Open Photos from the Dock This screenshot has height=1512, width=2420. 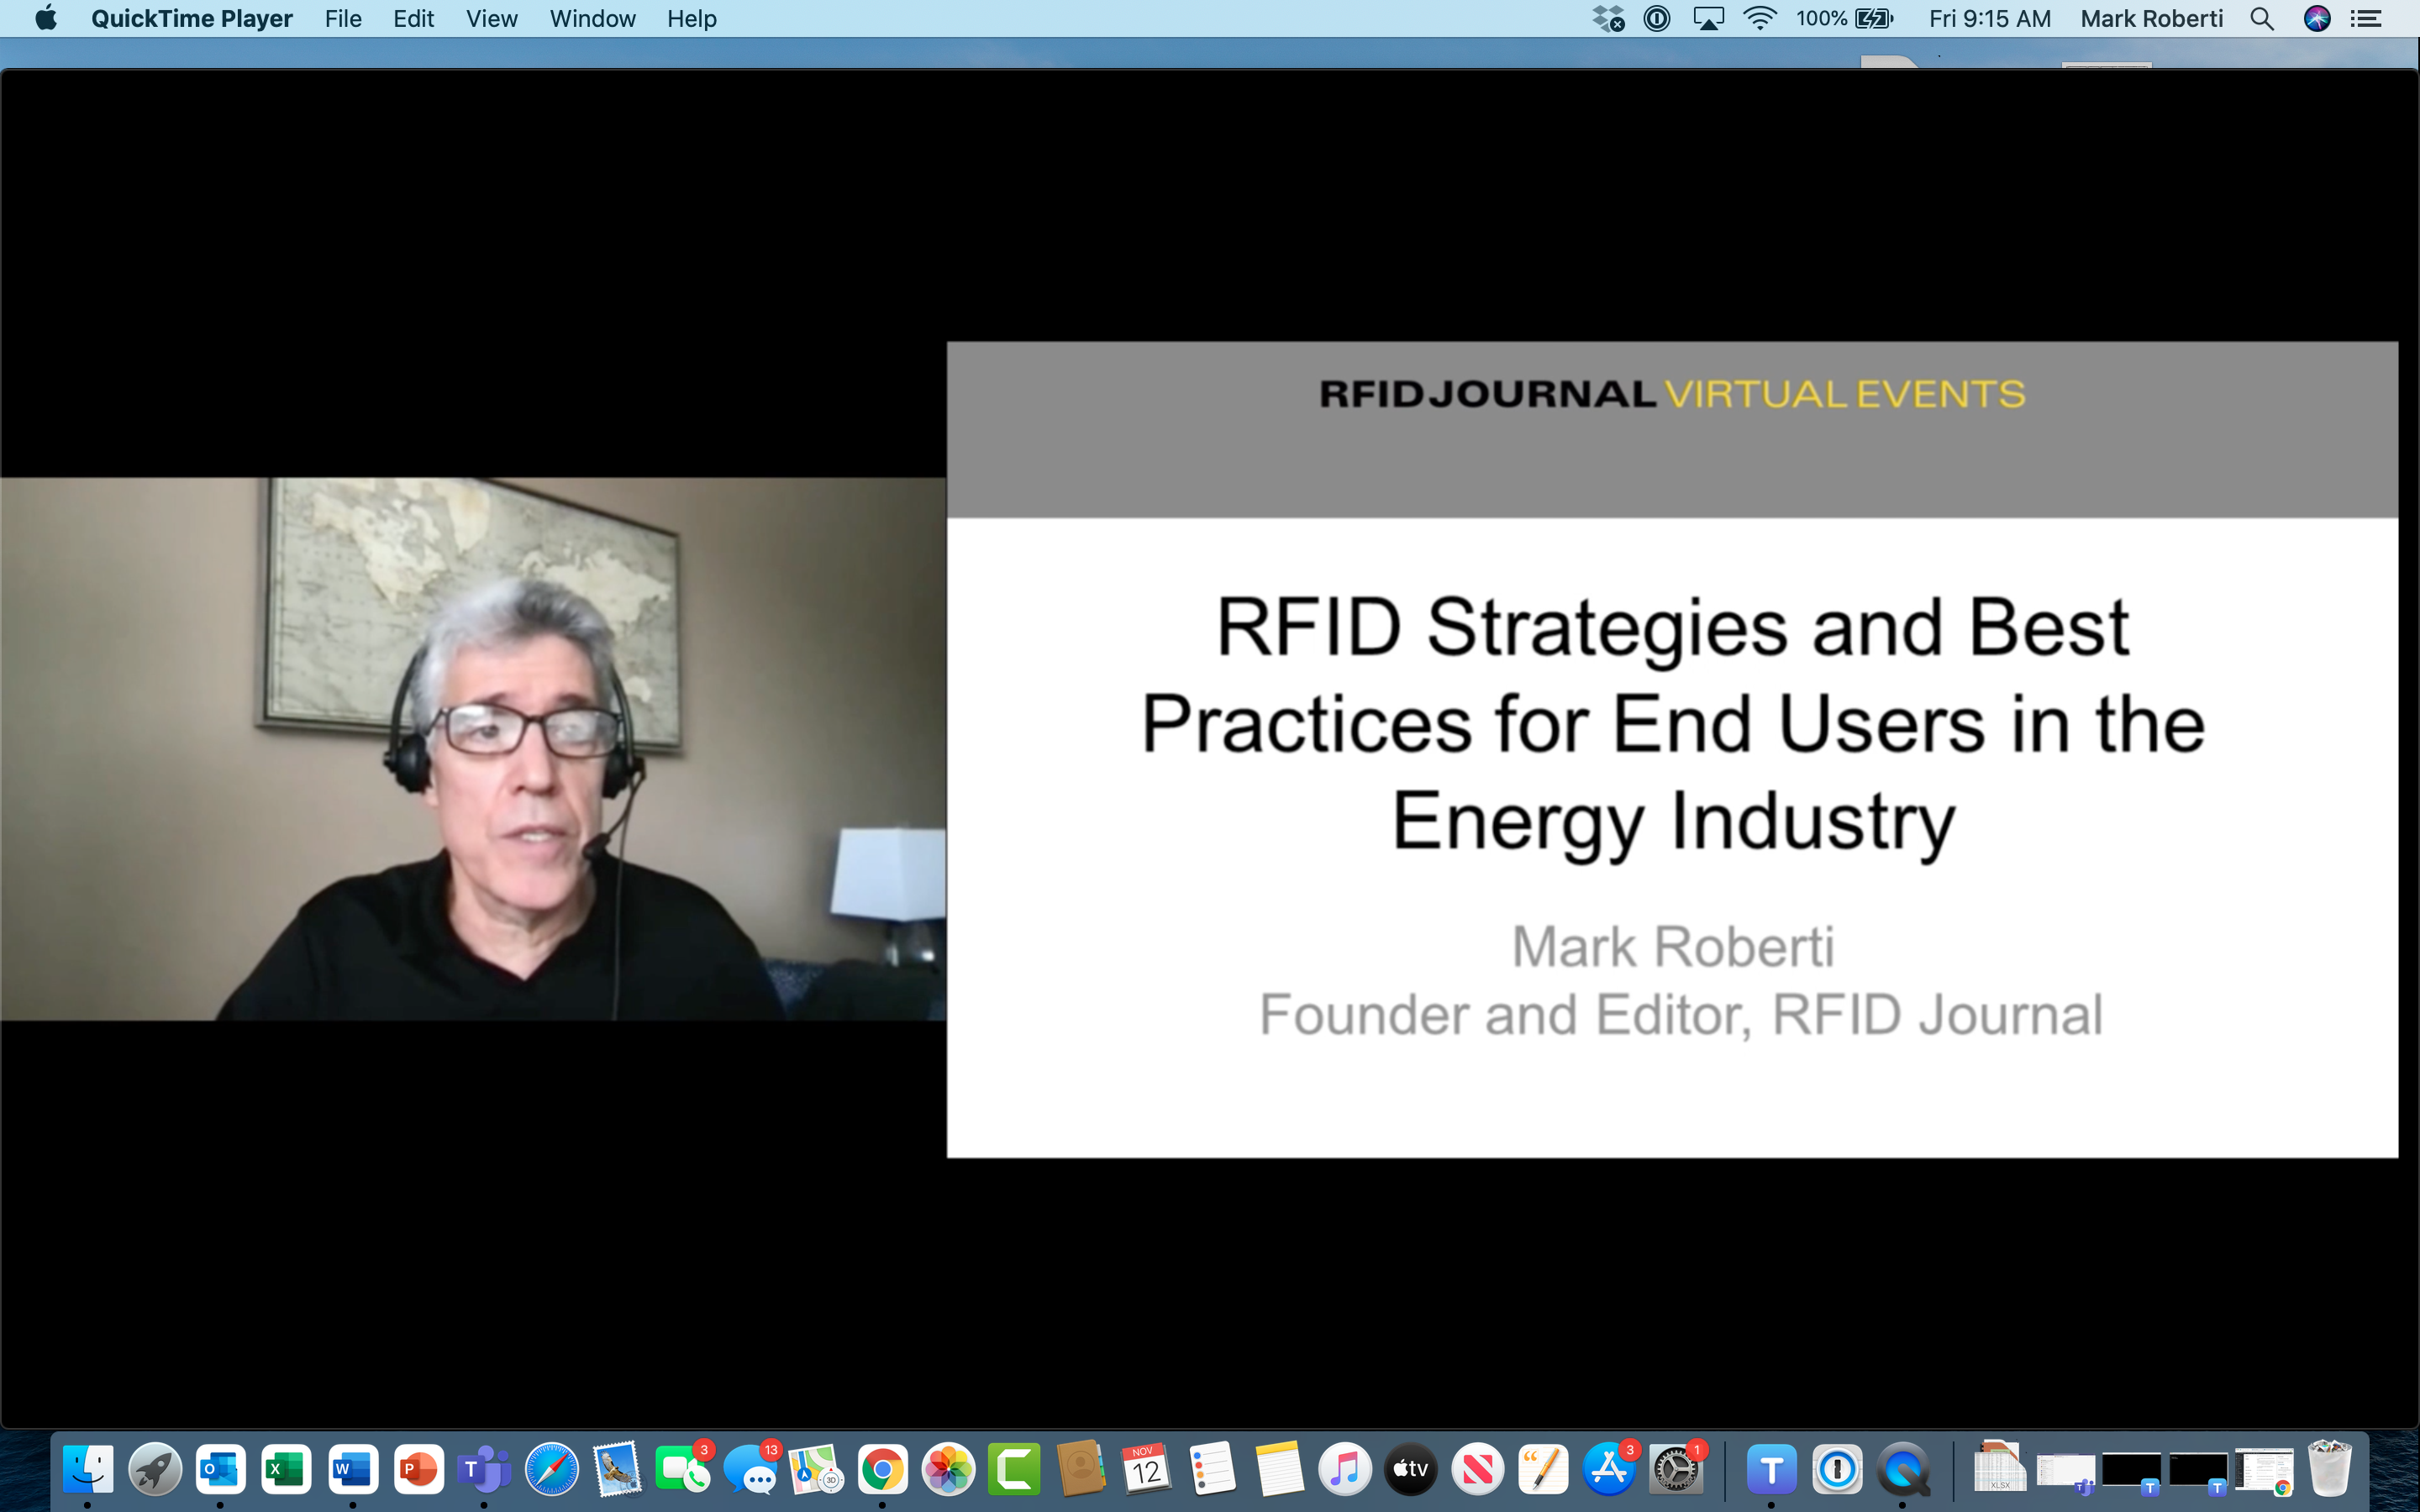[x=948, y=1469]
